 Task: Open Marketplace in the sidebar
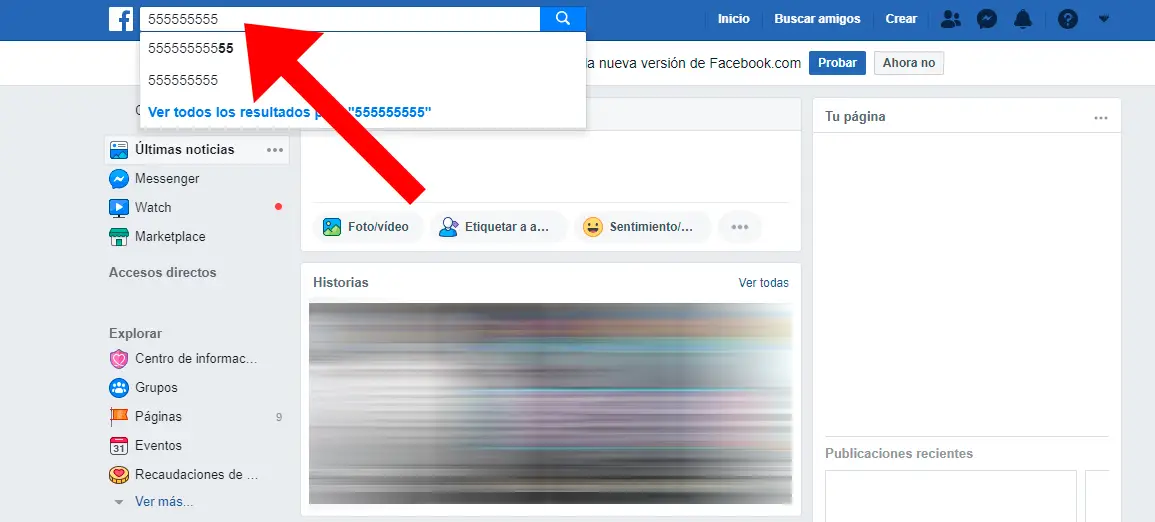coord(170,236)
